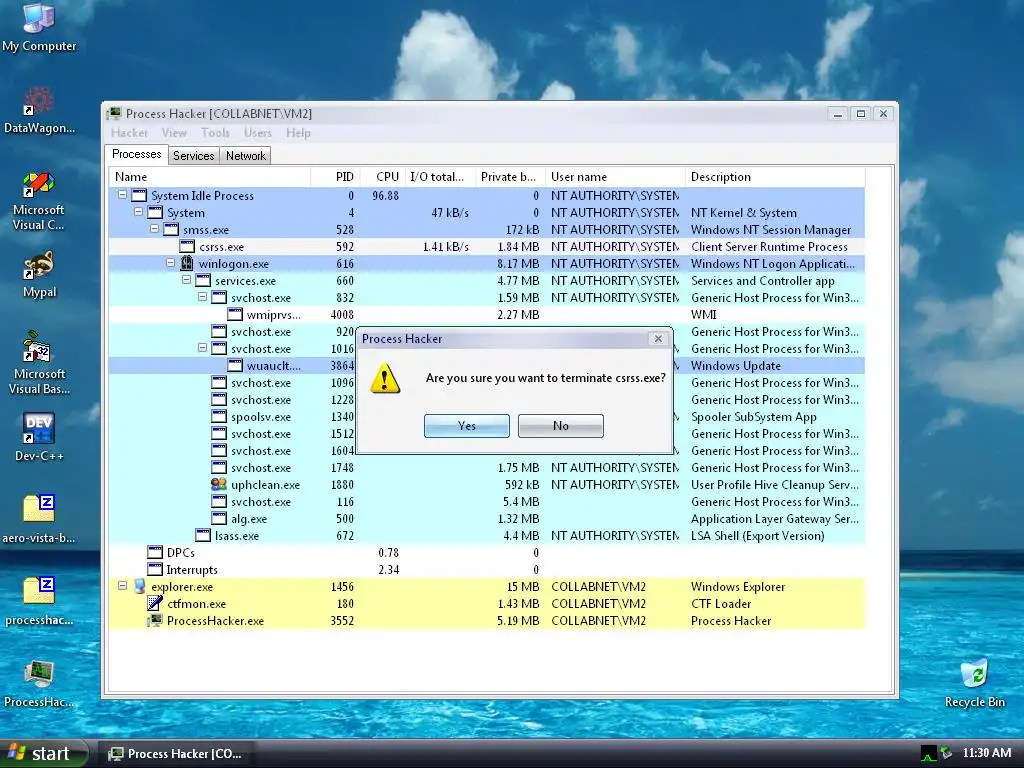
Task: Collapse svchost.exe PID 832 node
Action: pos(202,296)
